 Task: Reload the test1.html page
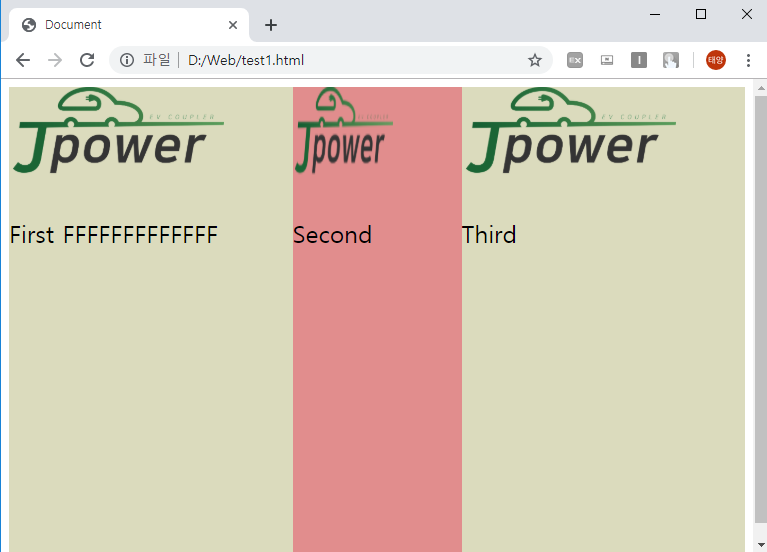coord(87,60)
